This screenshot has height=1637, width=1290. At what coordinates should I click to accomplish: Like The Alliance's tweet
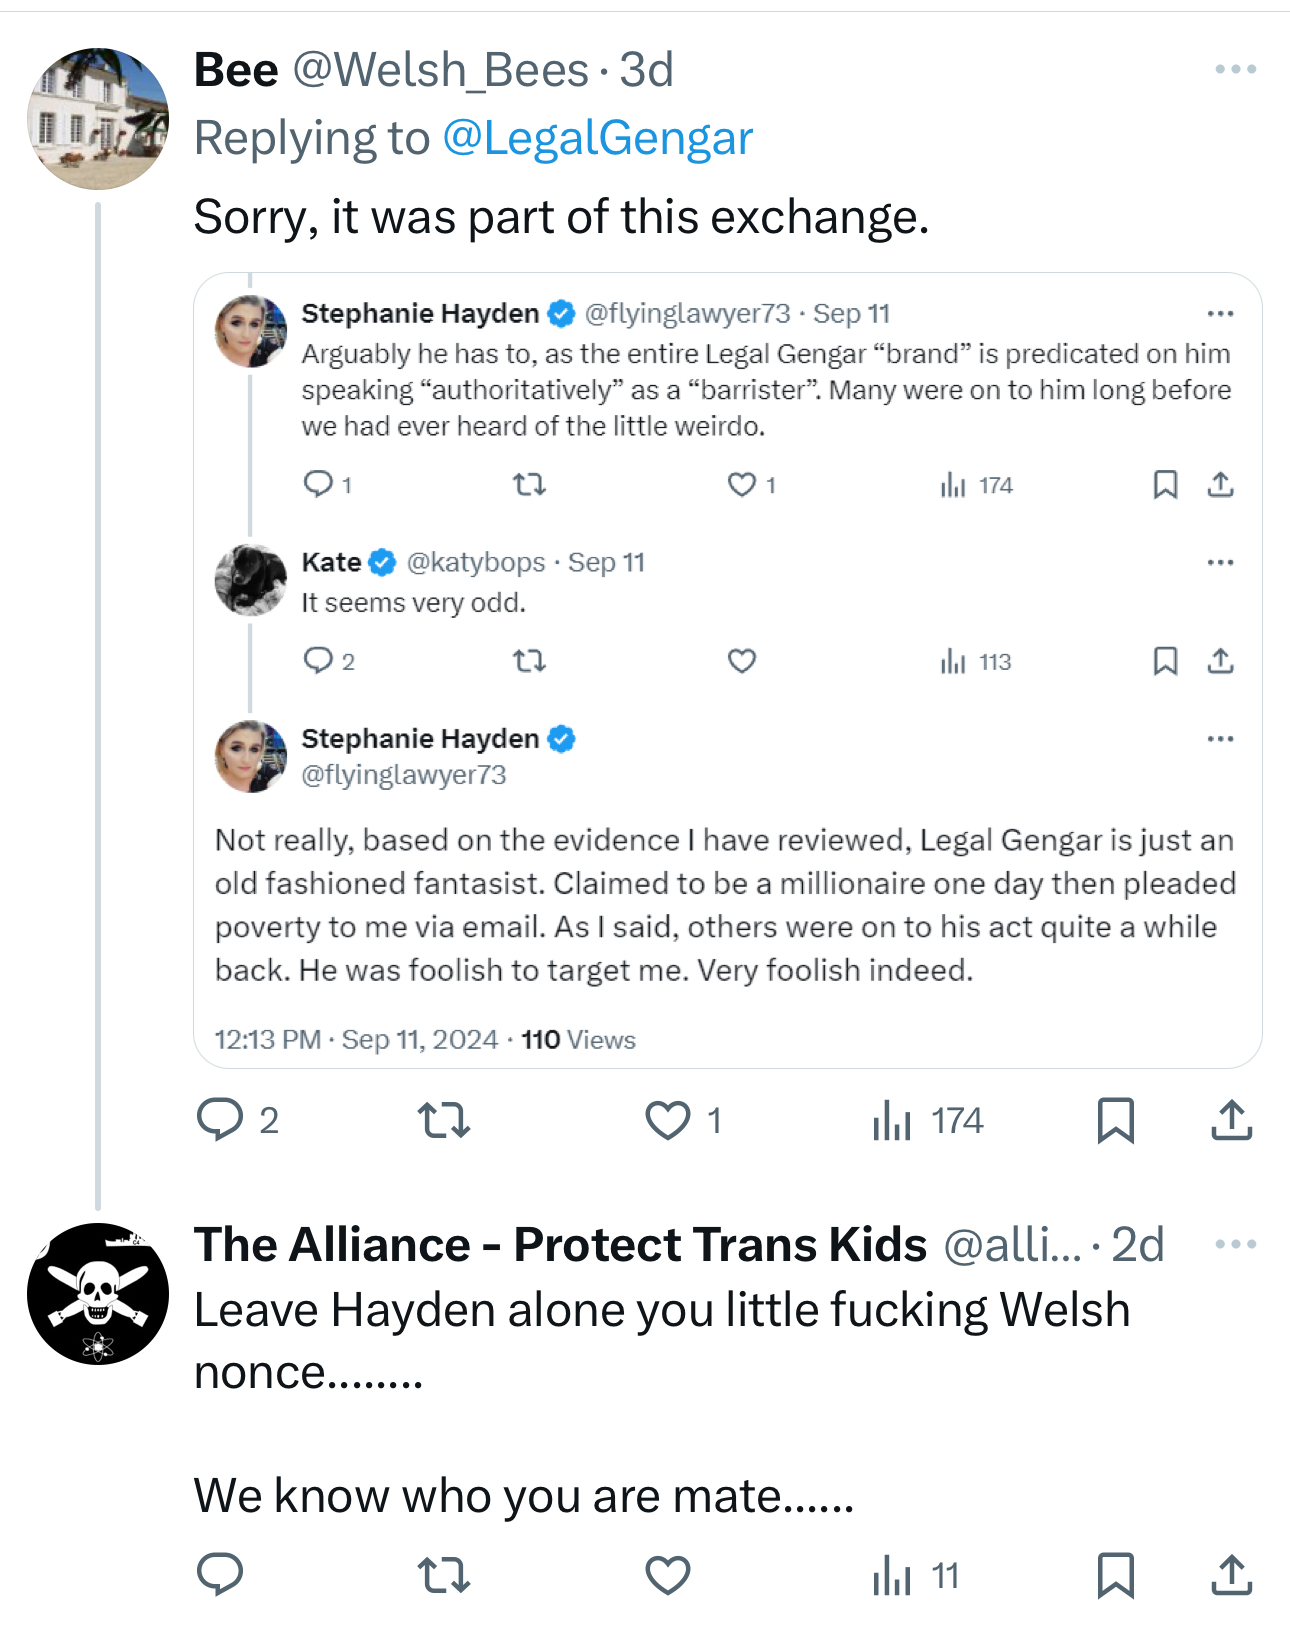tap(667, 1575)
